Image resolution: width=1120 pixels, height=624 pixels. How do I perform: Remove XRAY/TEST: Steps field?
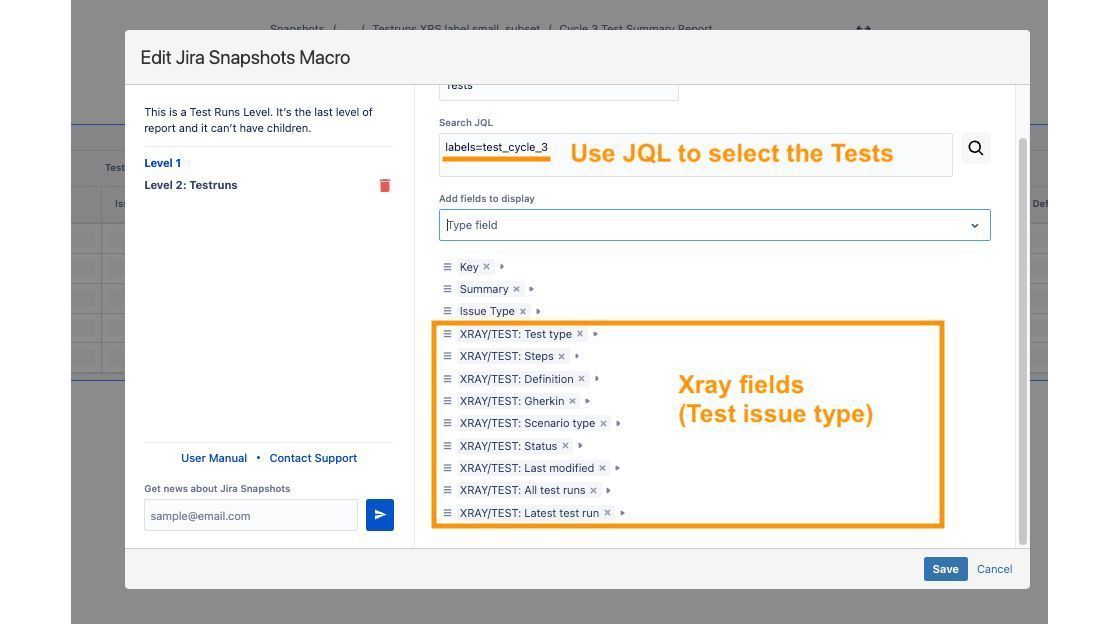coord(561,356)
